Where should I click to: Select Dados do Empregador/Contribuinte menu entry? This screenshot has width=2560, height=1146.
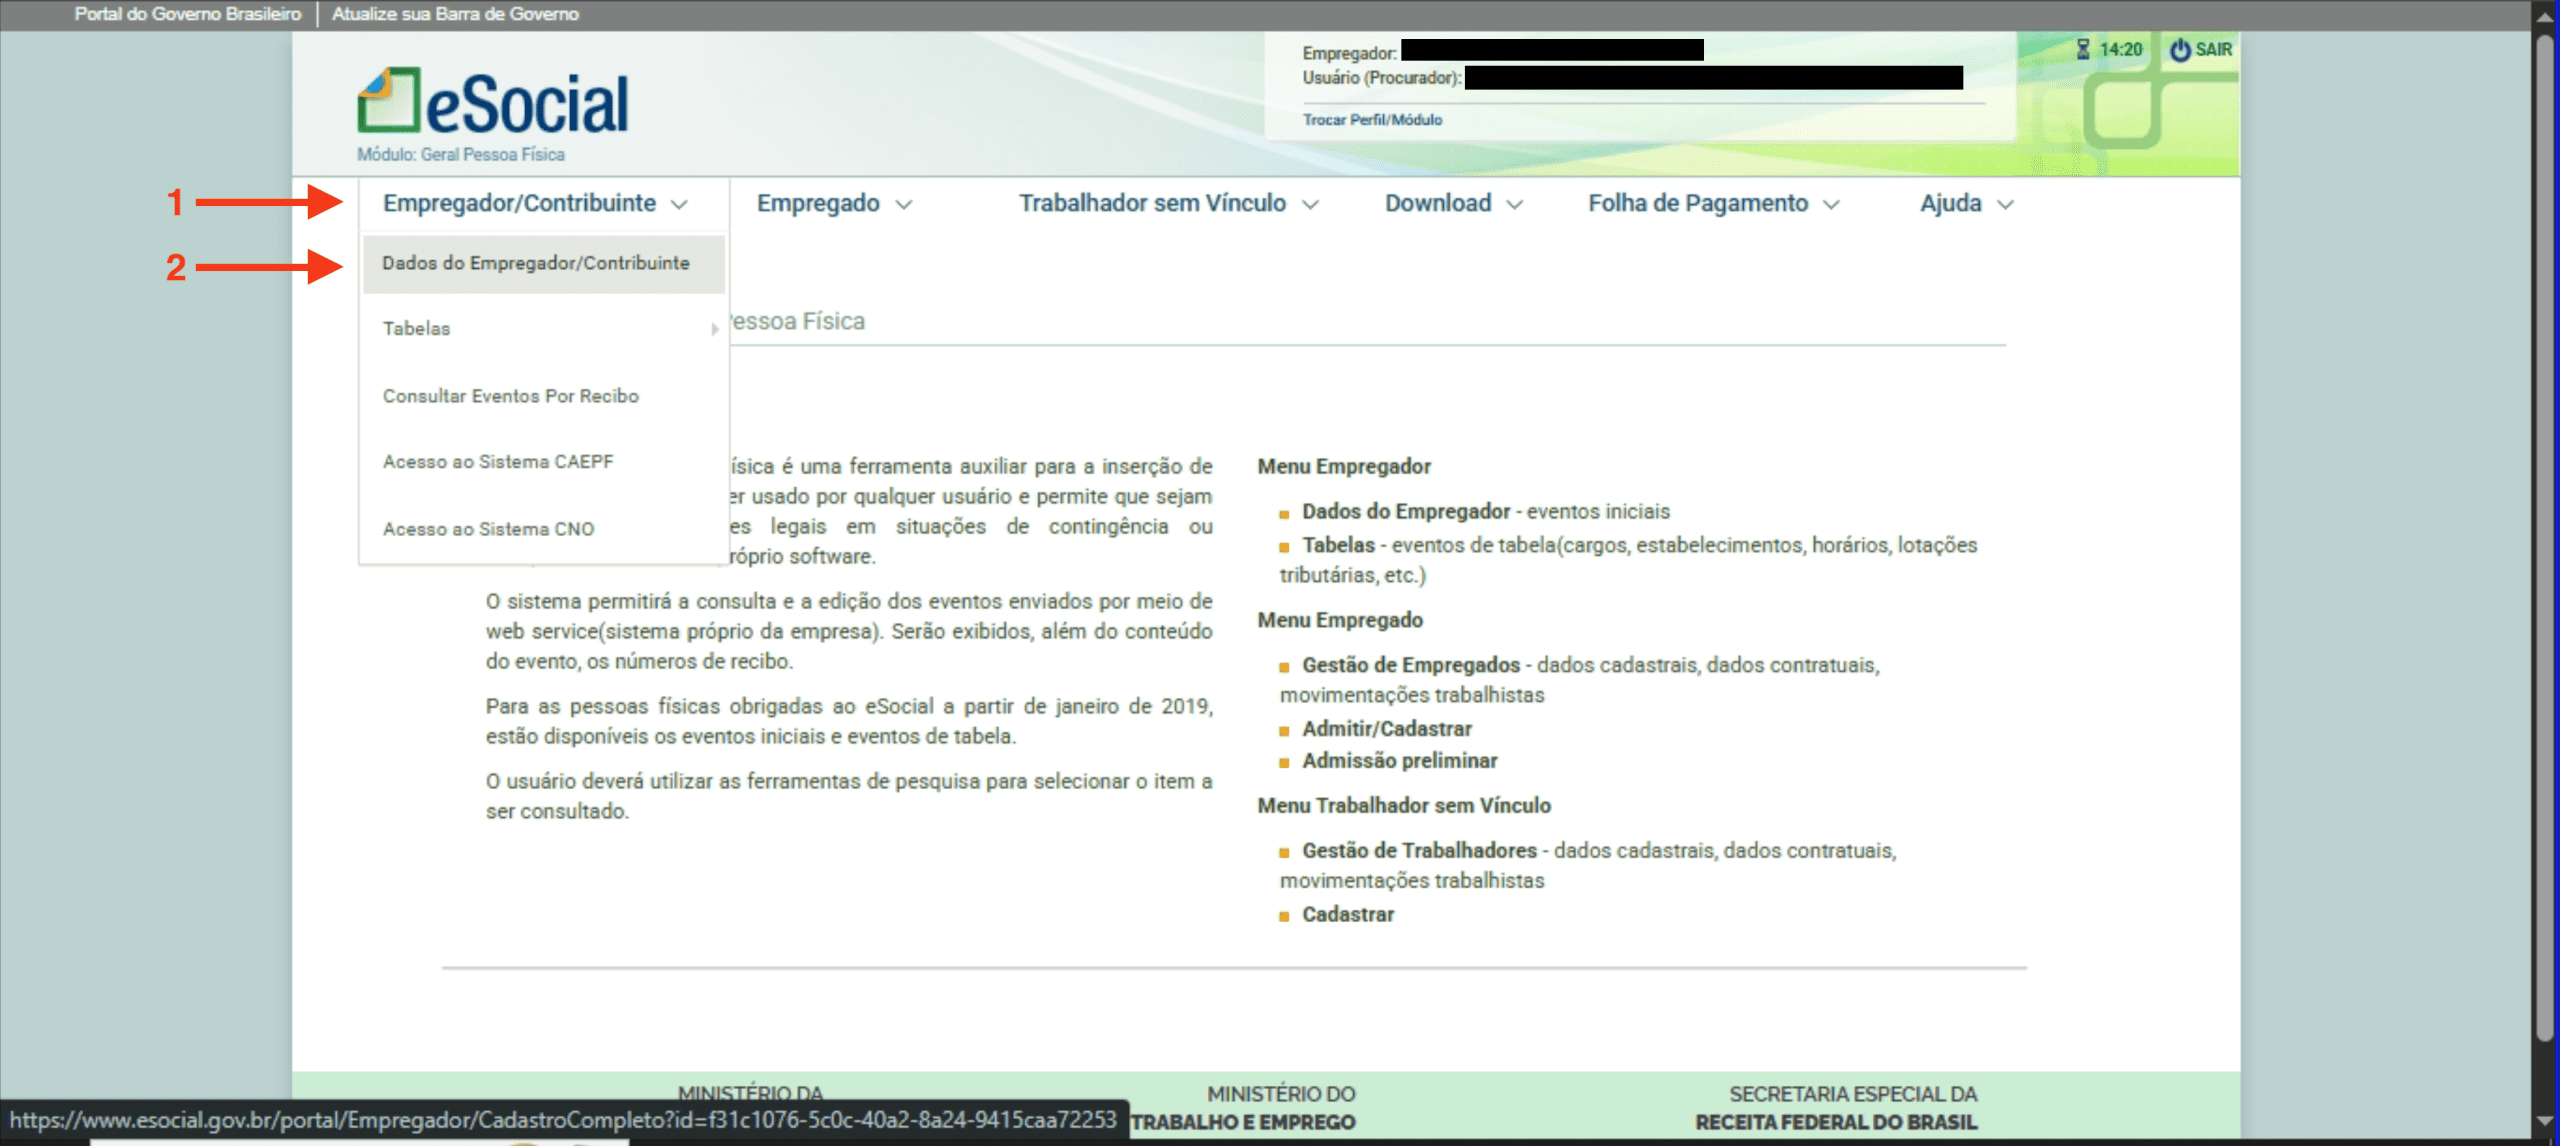click(536, 263)
